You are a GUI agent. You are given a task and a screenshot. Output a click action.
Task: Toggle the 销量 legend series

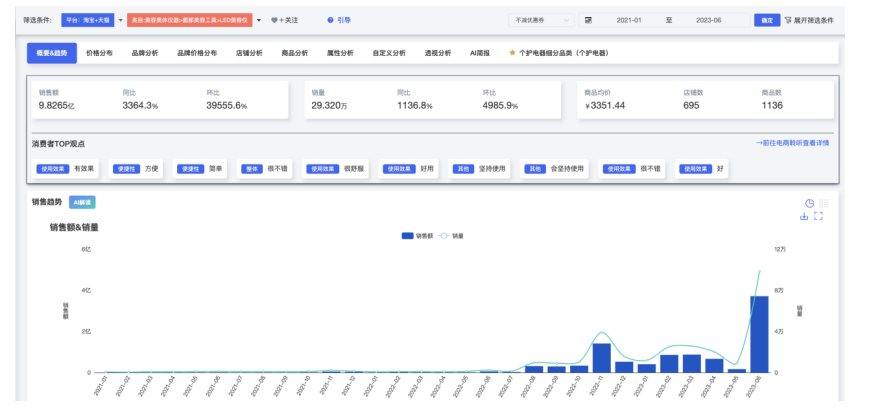coord(451,236)
